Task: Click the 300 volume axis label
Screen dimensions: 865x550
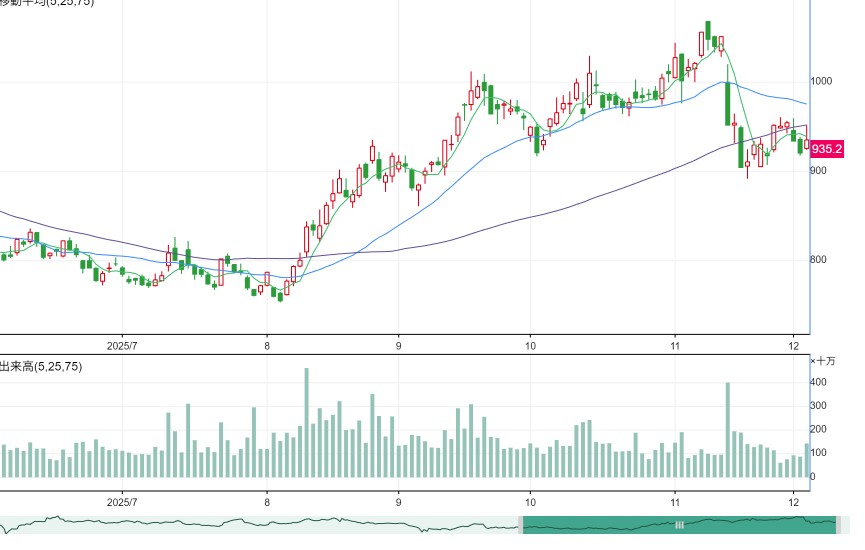Action: (x=818, y=406)
